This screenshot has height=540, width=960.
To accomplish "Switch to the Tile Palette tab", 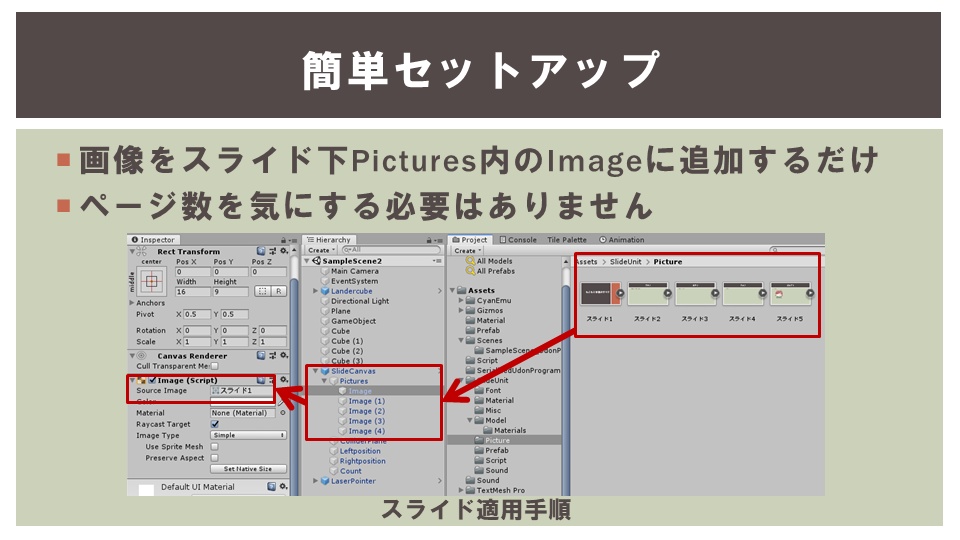I will 567,240.
